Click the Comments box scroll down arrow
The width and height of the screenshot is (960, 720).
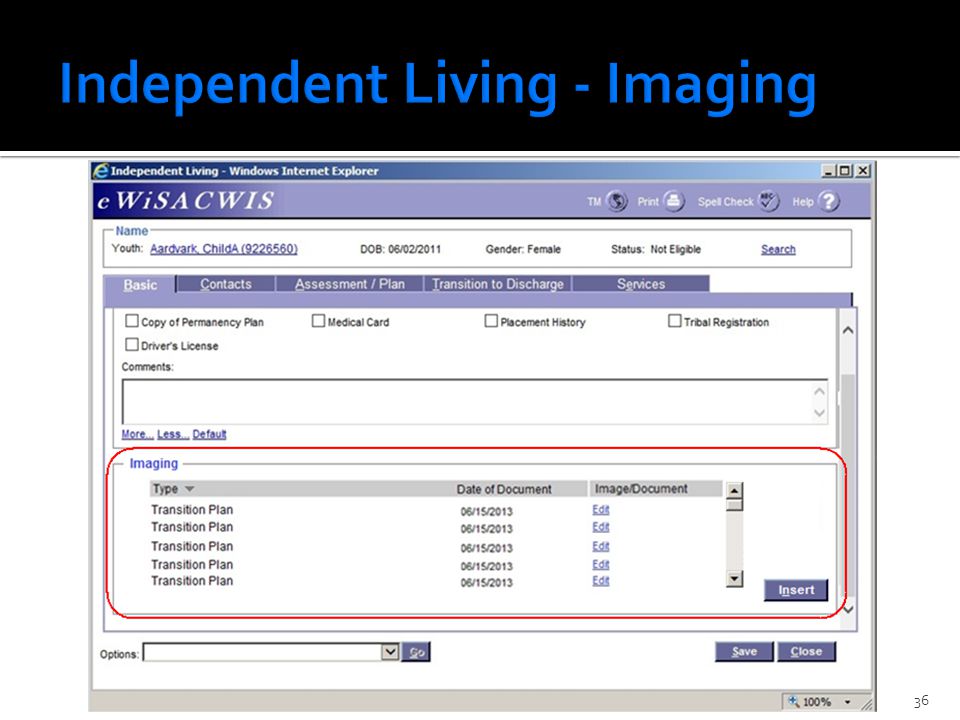point(820,413)
